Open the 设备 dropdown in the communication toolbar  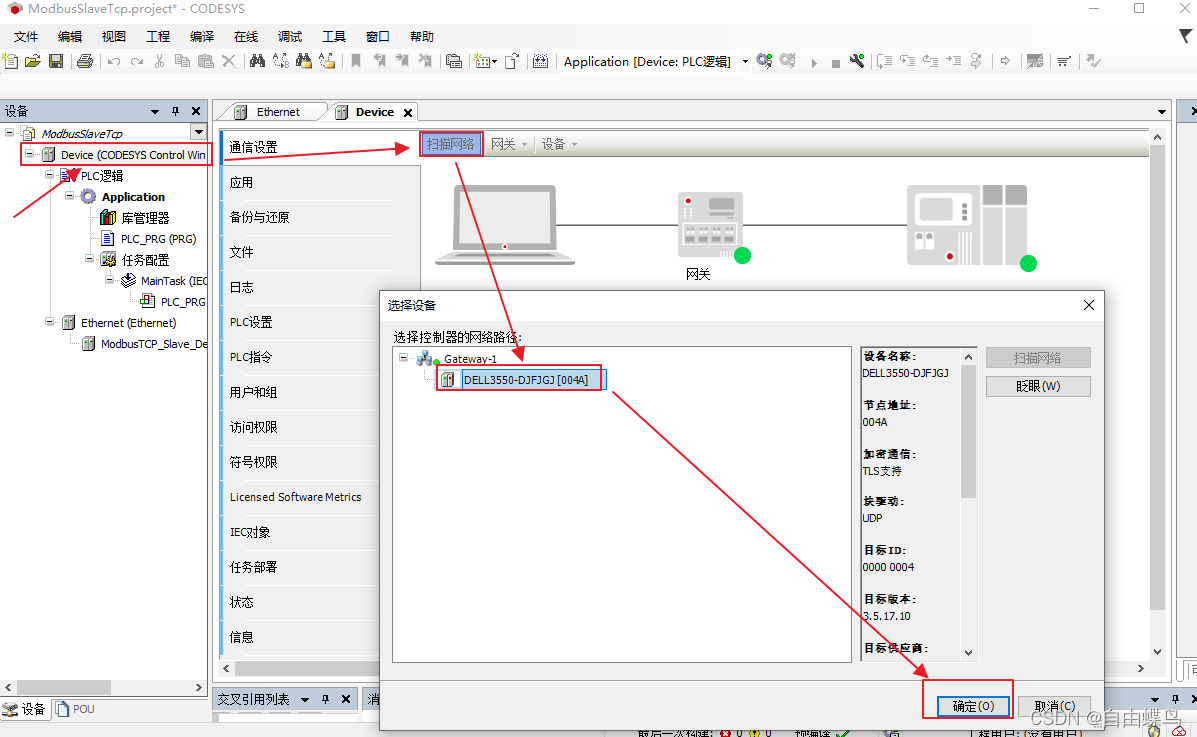(x=560, y=144)
